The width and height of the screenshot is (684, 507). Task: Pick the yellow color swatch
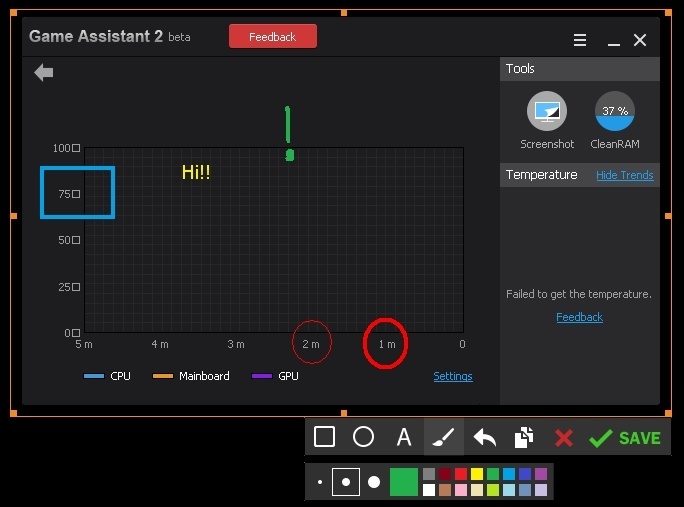click(x=477, y=474)
